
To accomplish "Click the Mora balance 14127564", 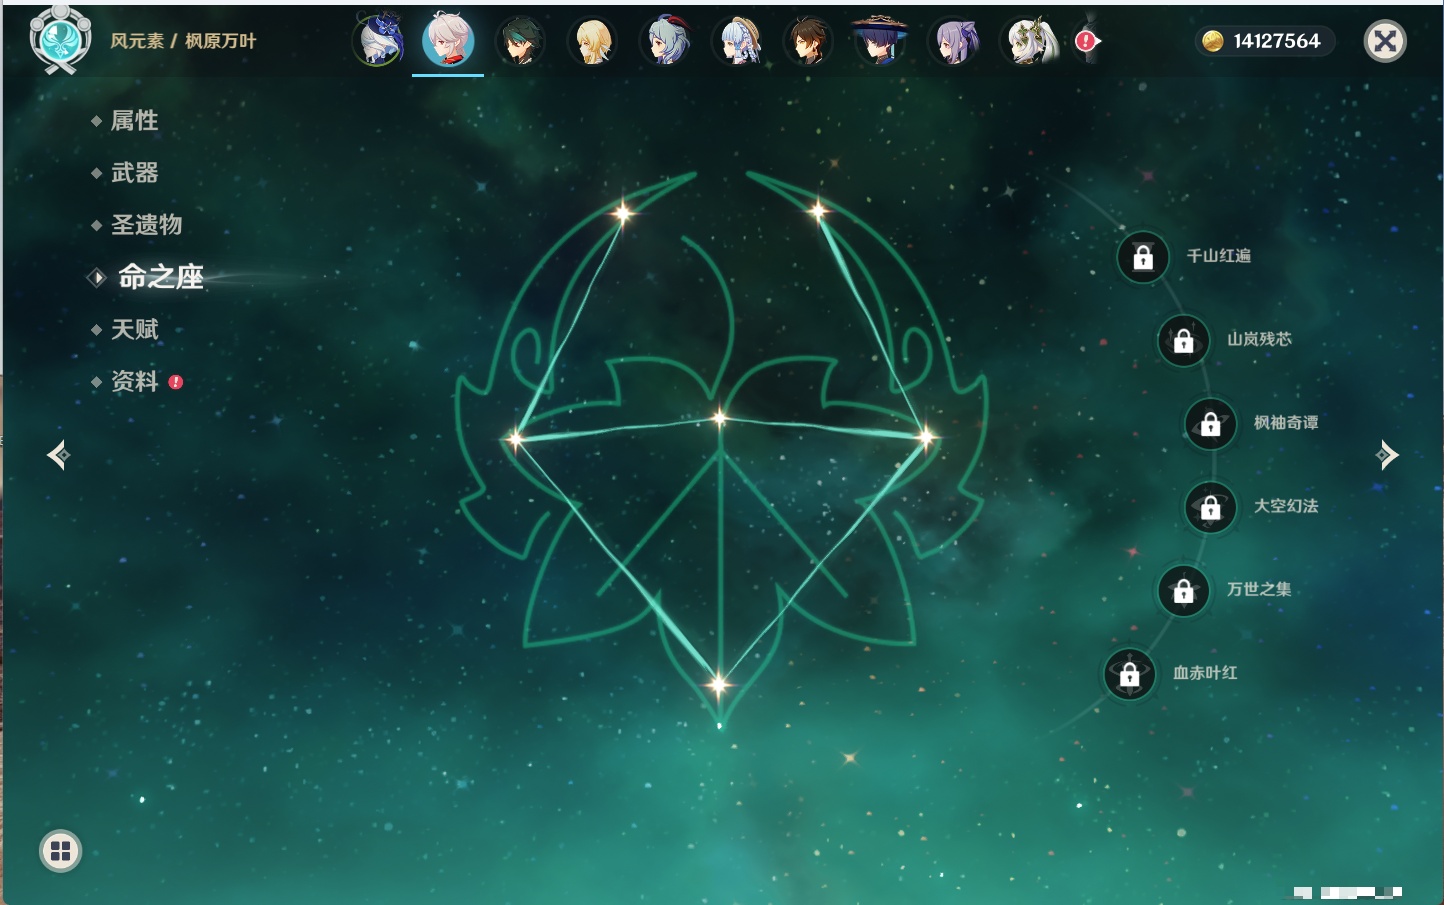I will pyautogui.click(x=1264, y=41).
